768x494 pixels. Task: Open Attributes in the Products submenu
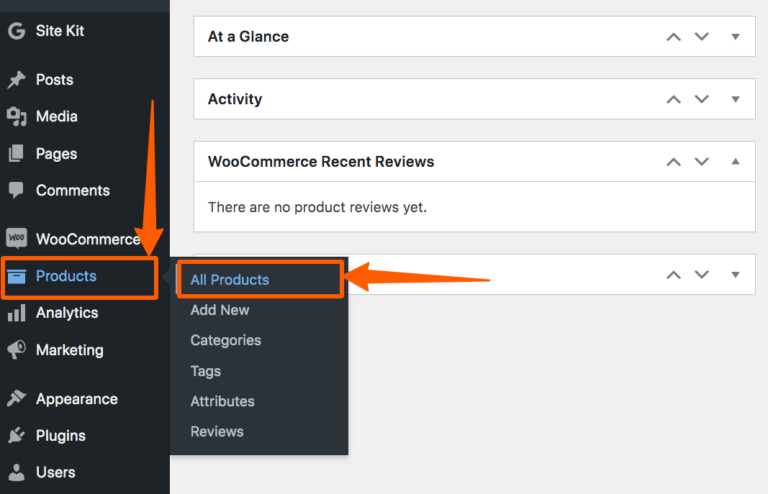pyautogui.click(x=223, y=401)
